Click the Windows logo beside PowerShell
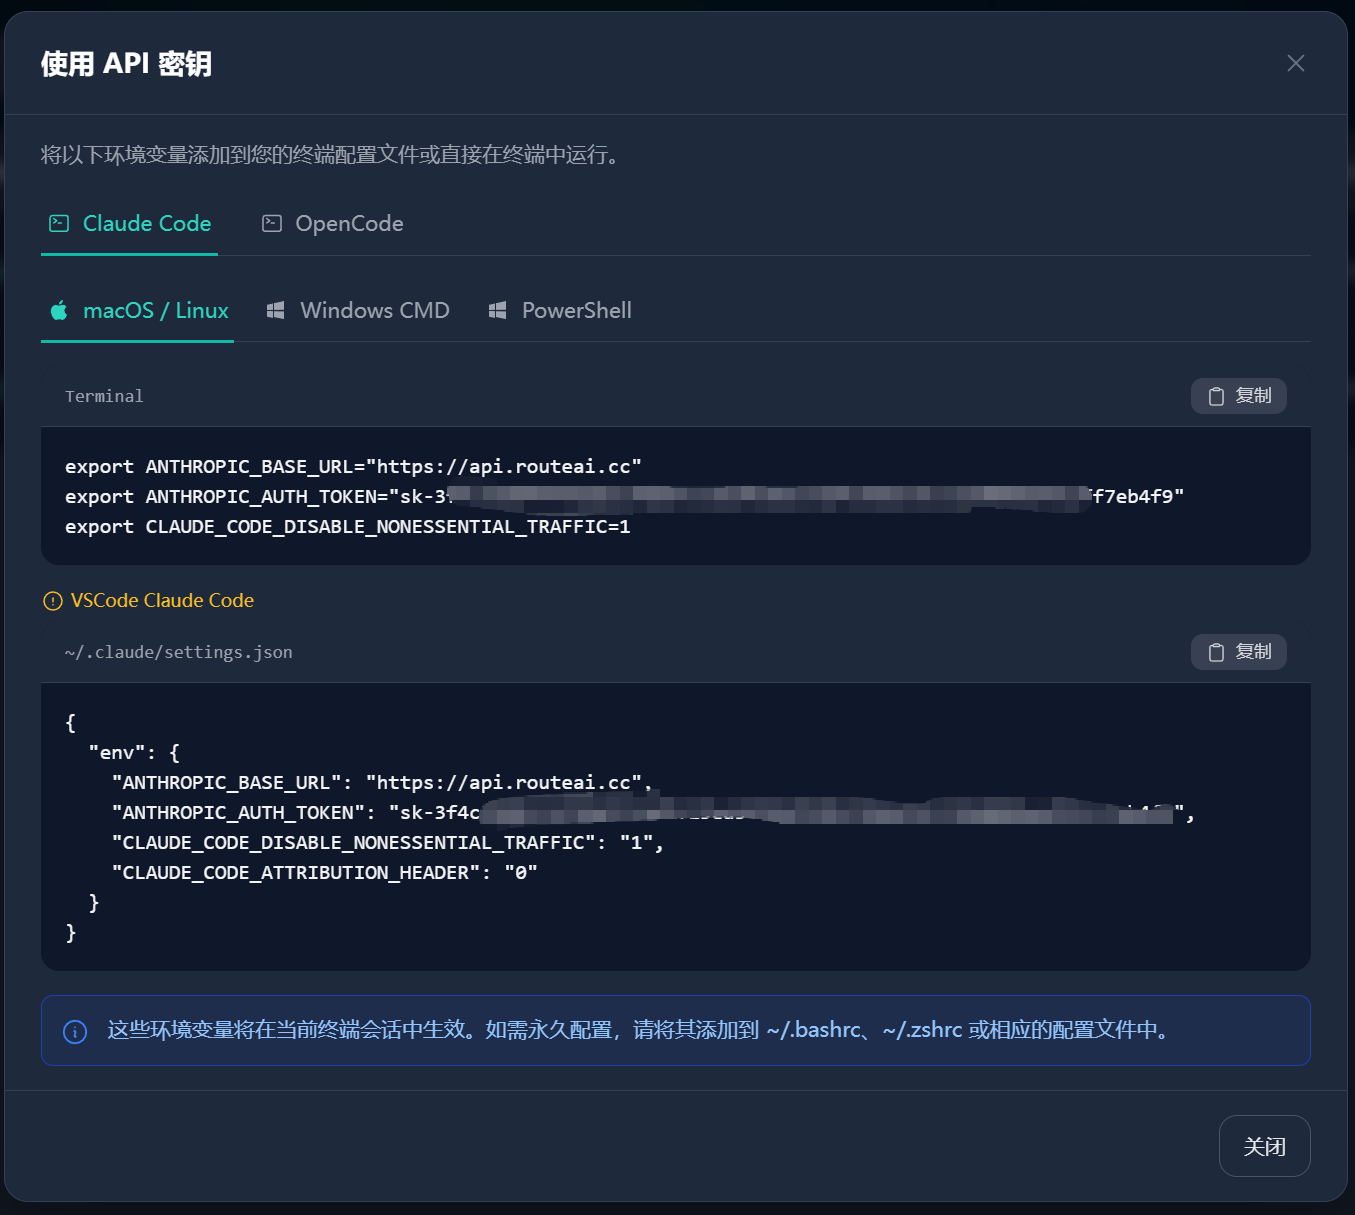The width and height of the screenshot is (1355, 1215). point(497,311)
